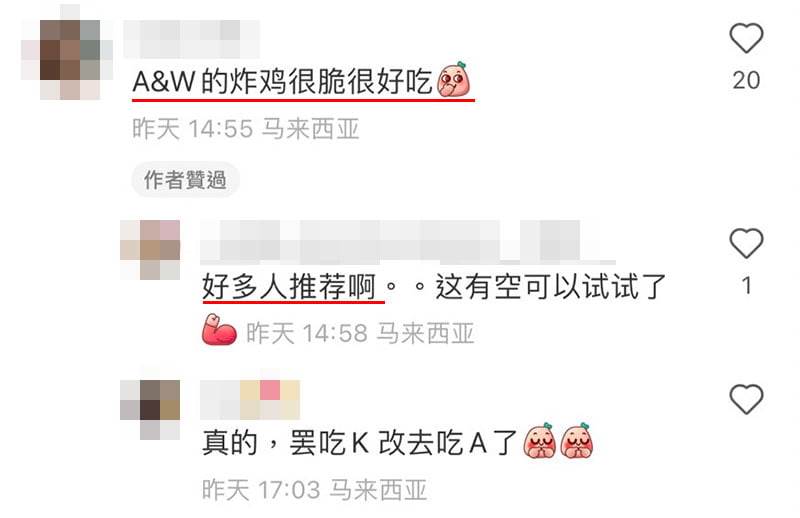This screenshot has width=800, height=518.
Task: Open the second reply author's avatar
Action: tap(150, 250)
